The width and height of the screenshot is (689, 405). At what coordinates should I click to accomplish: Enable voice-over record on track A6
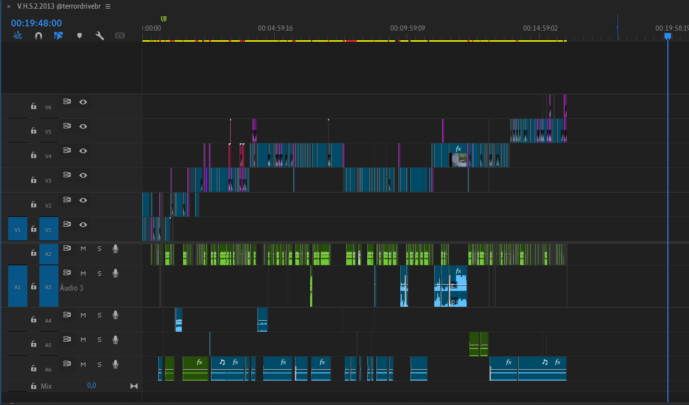tap(115, 365)
